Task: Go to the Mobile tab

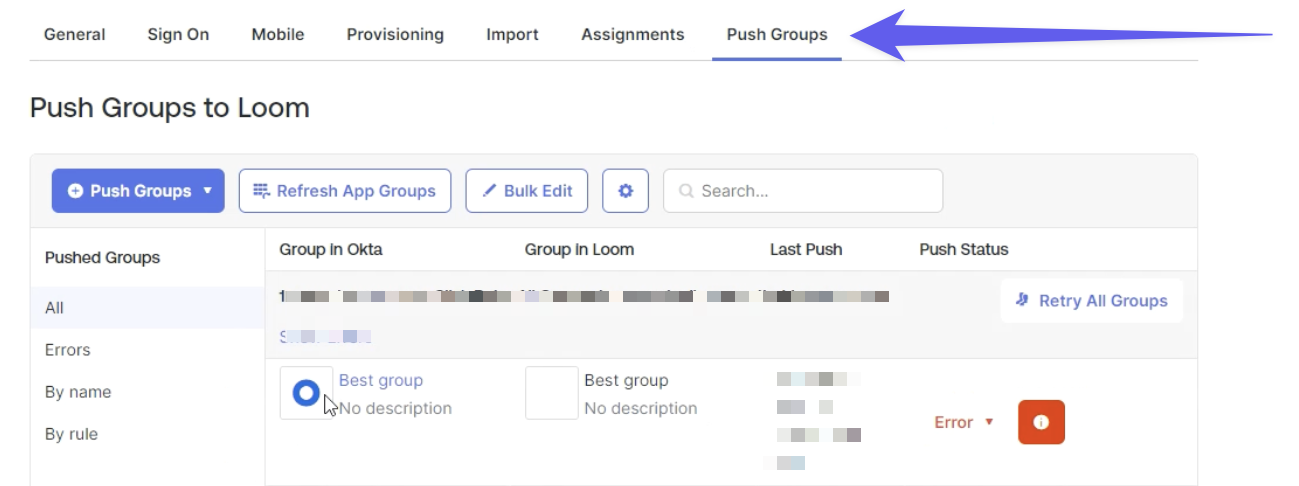Action: [x=278, y=34]
